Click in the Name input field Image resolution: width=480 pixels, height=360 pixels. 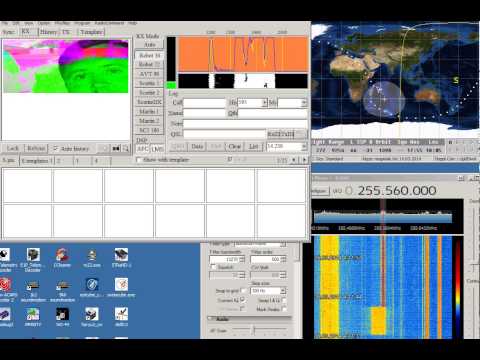(205, 113)
